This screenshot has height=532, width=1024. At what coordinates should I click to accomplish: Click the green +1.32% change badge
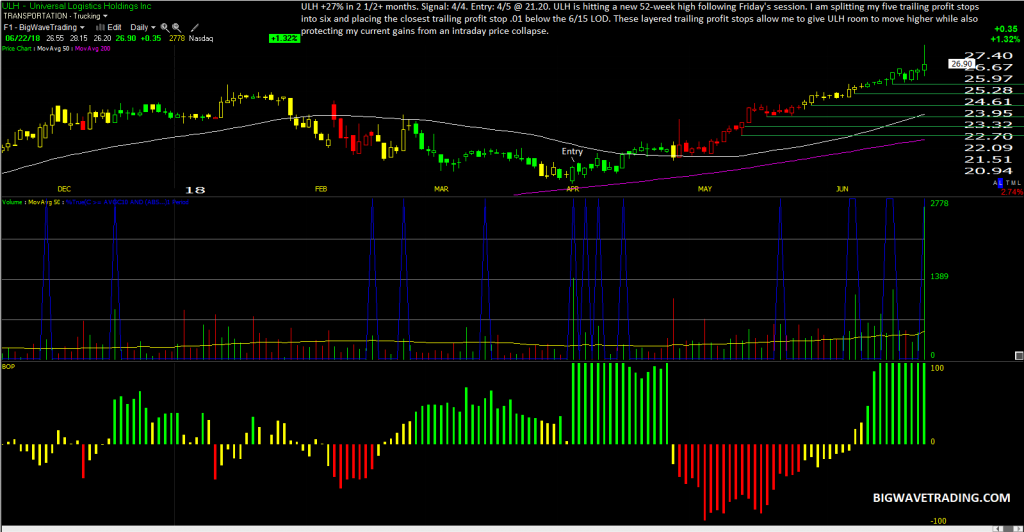[284, 39]
